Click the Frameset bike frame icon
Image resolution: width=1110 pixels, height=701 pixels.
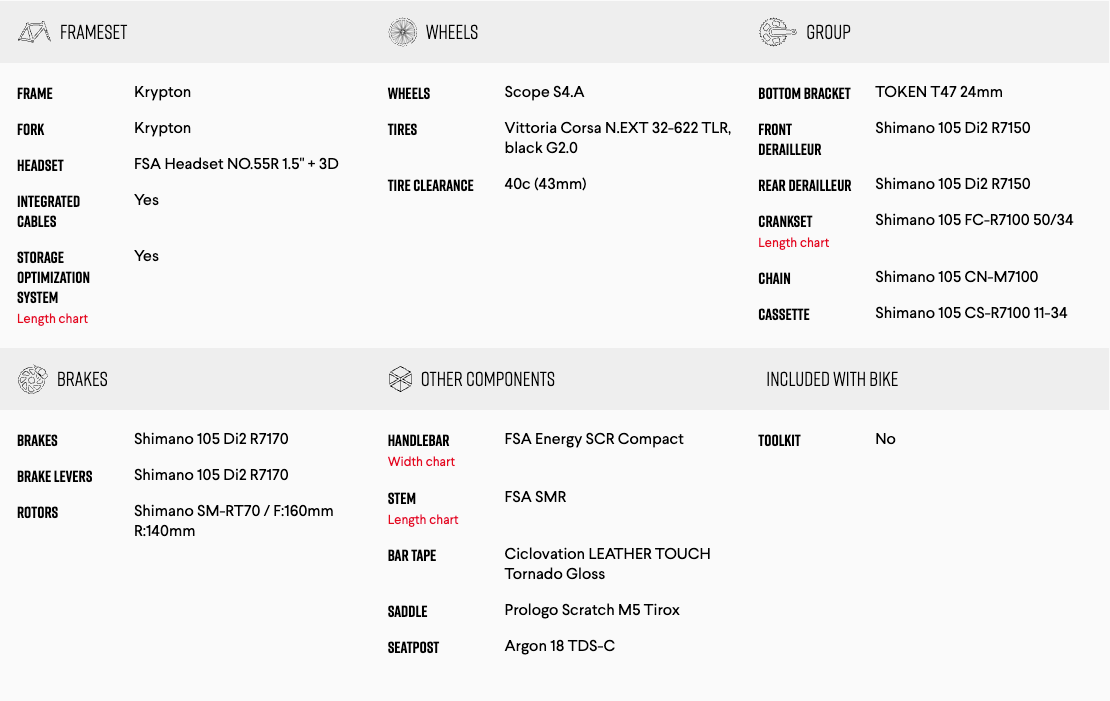click(34, 32)
